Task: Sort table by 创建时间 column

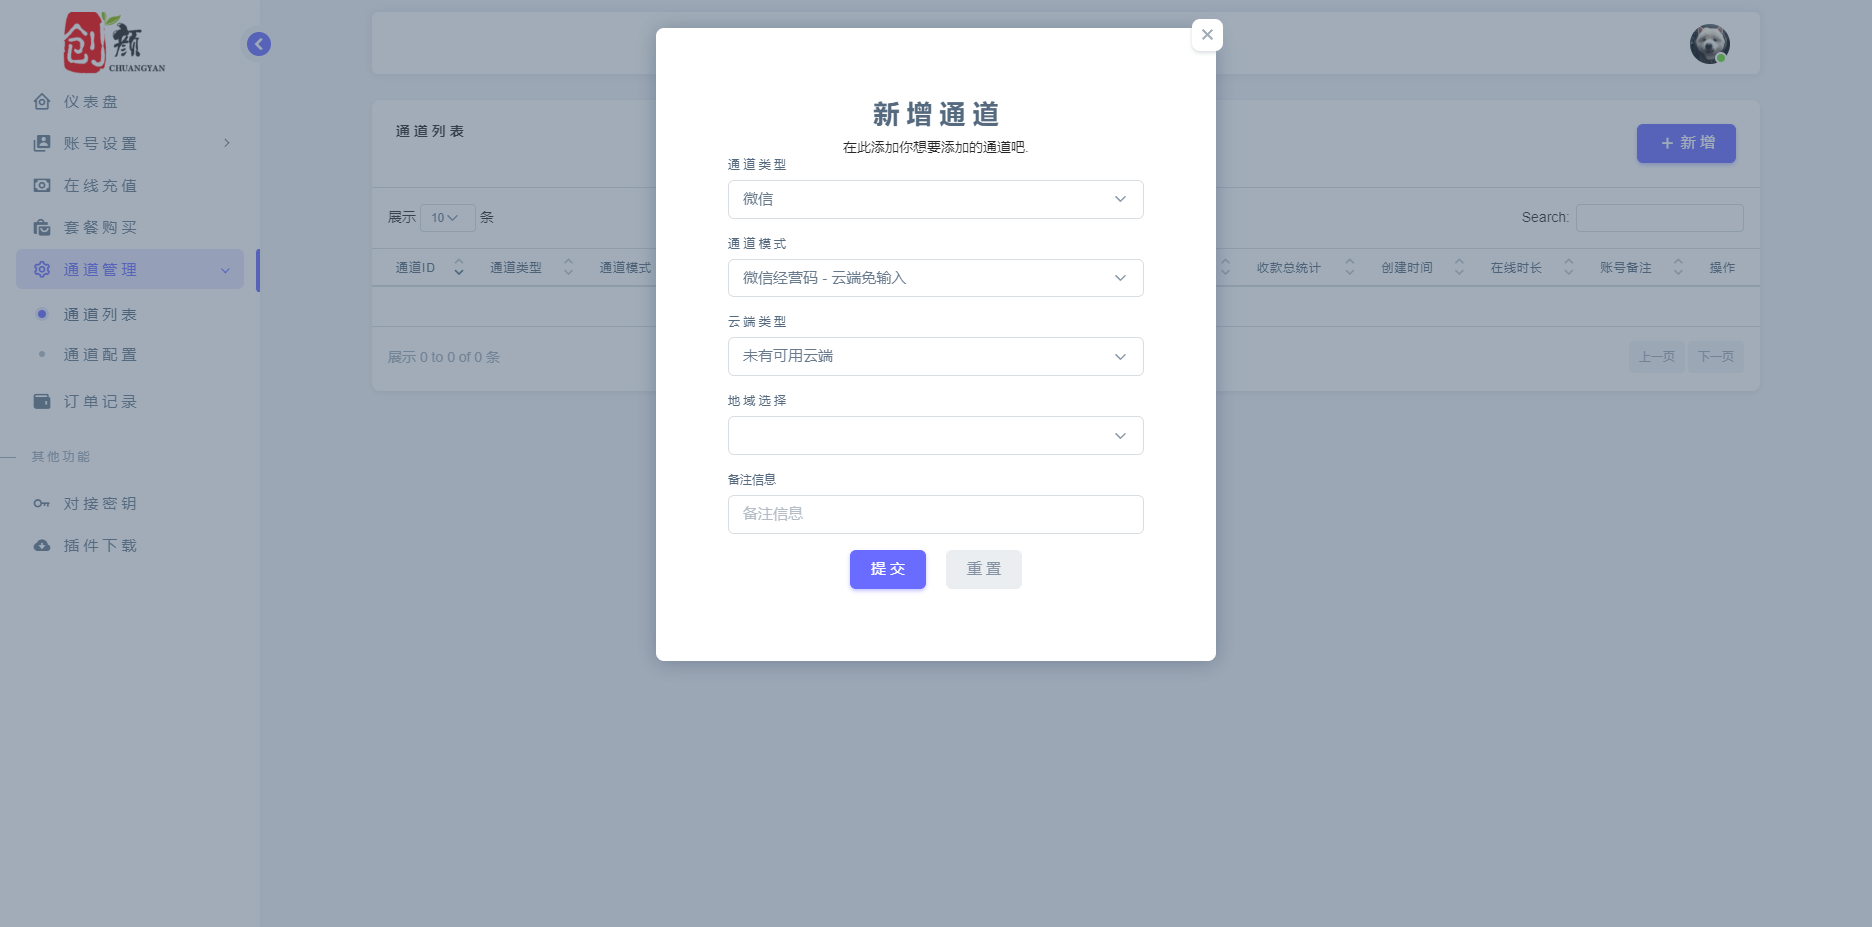Action: pos(1422,267)
